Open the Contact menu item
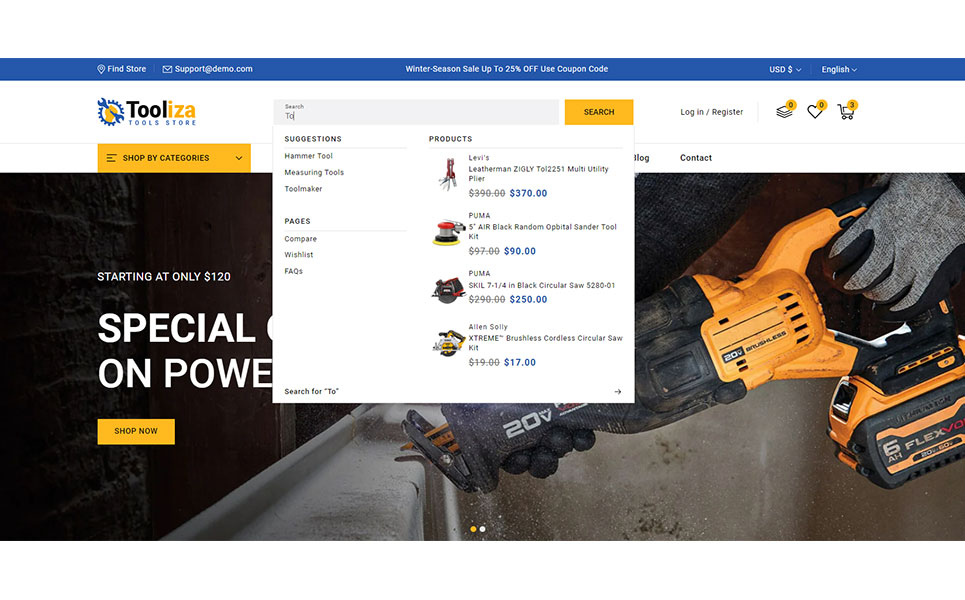The width and height of the screenshot is (965, 600). tap(696, 158)
